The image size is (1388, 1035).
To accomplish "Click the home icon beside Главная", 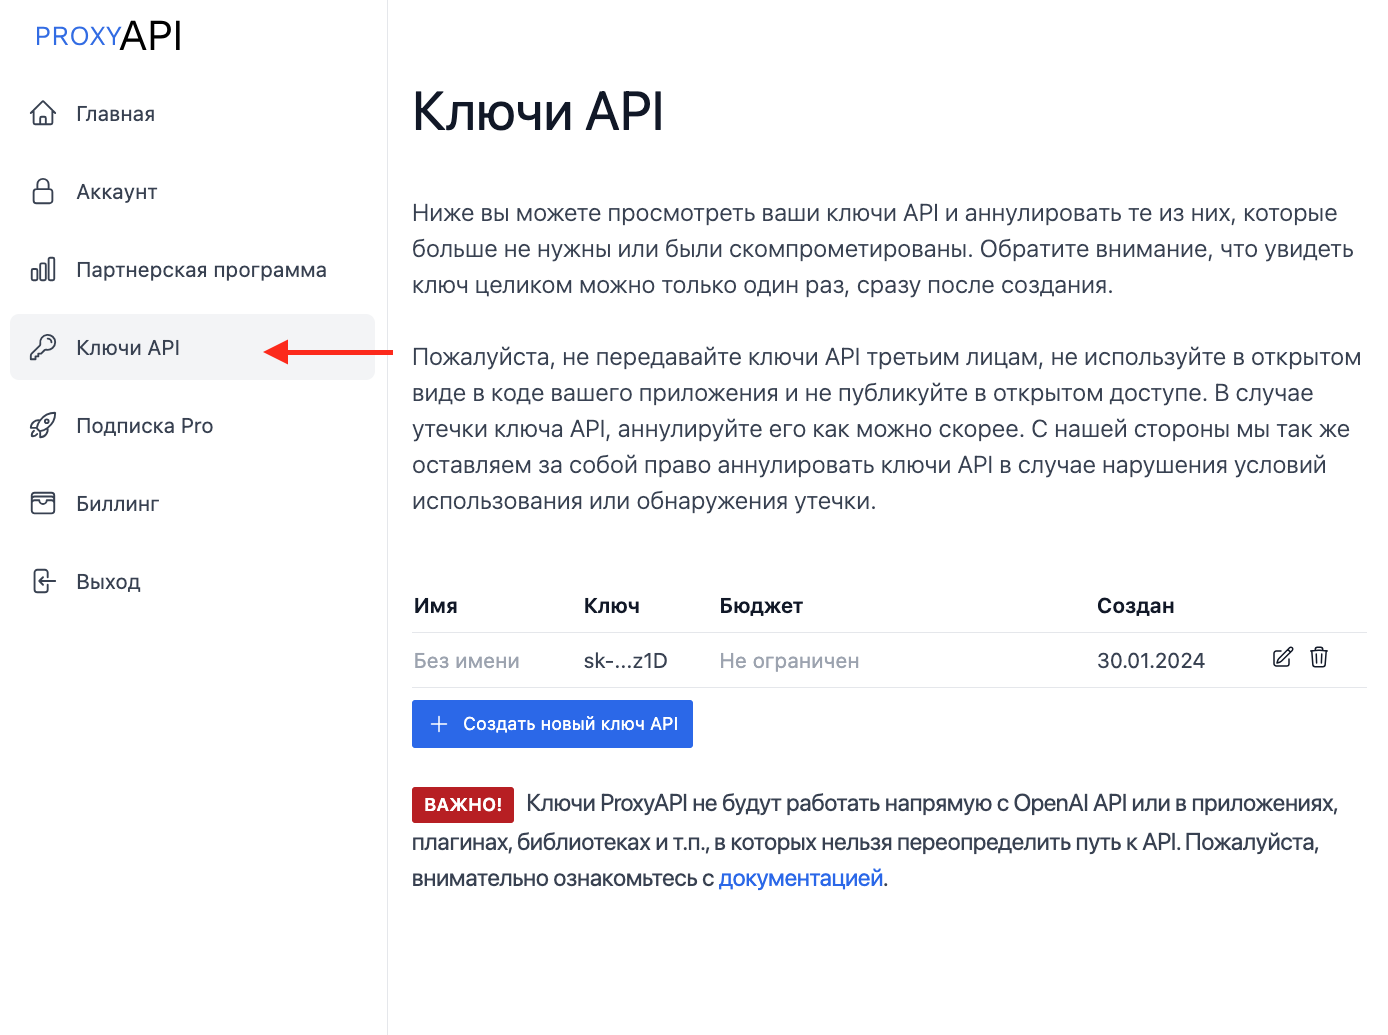I will [x=43, y=113].
